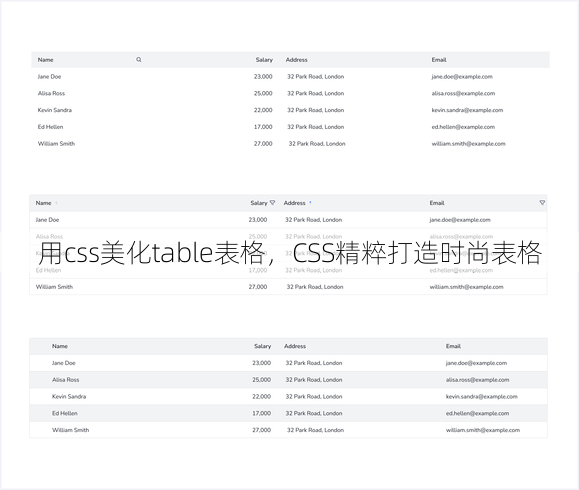Select William Smith's address in middle table
The height and width of the screenshot is (490, 579).
(315, 287)
